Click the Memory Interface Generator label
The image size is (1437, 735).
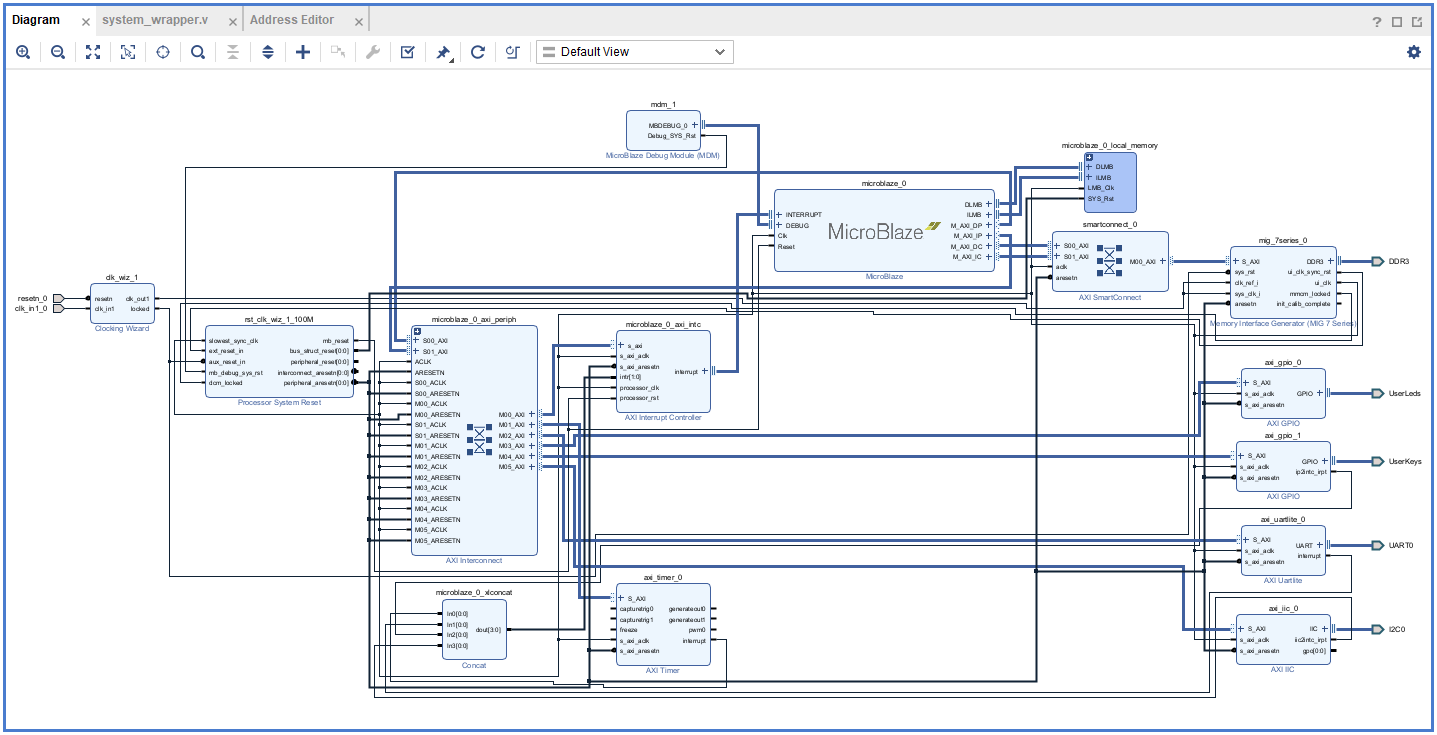click(x=1283, y=324)
